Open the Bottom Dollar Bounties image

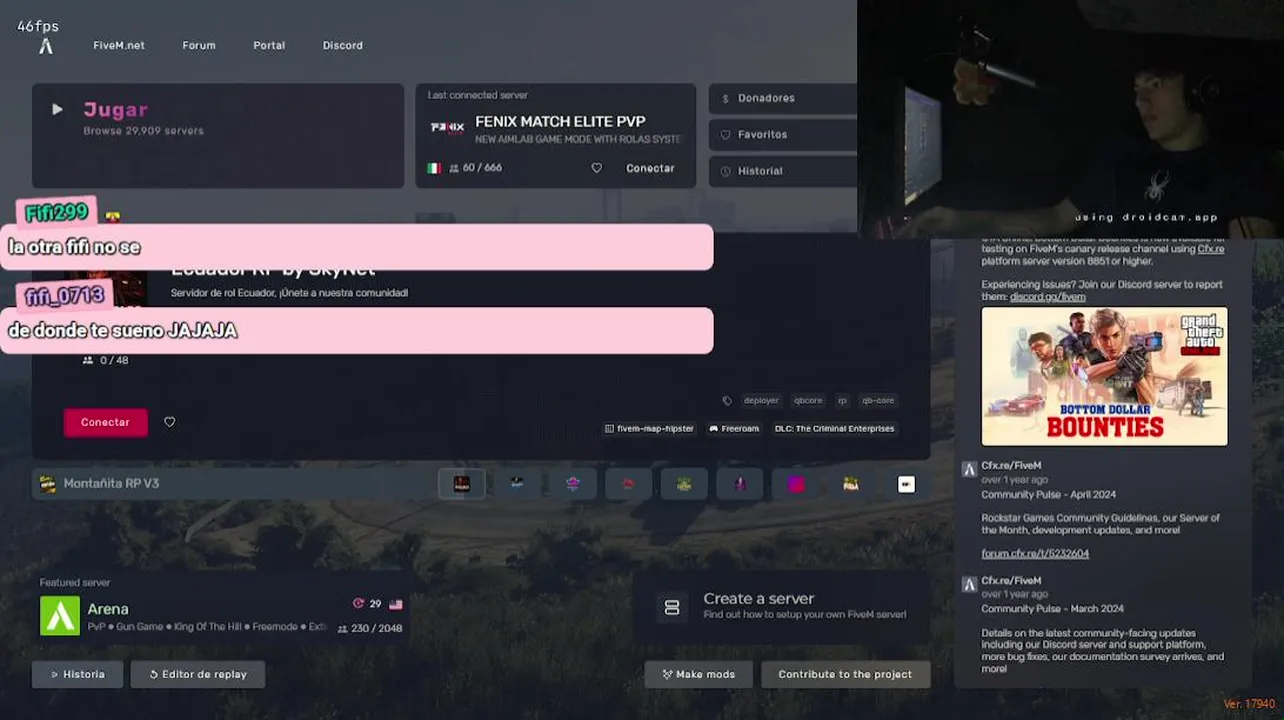pyautogui.click(x=1104, y=376)
